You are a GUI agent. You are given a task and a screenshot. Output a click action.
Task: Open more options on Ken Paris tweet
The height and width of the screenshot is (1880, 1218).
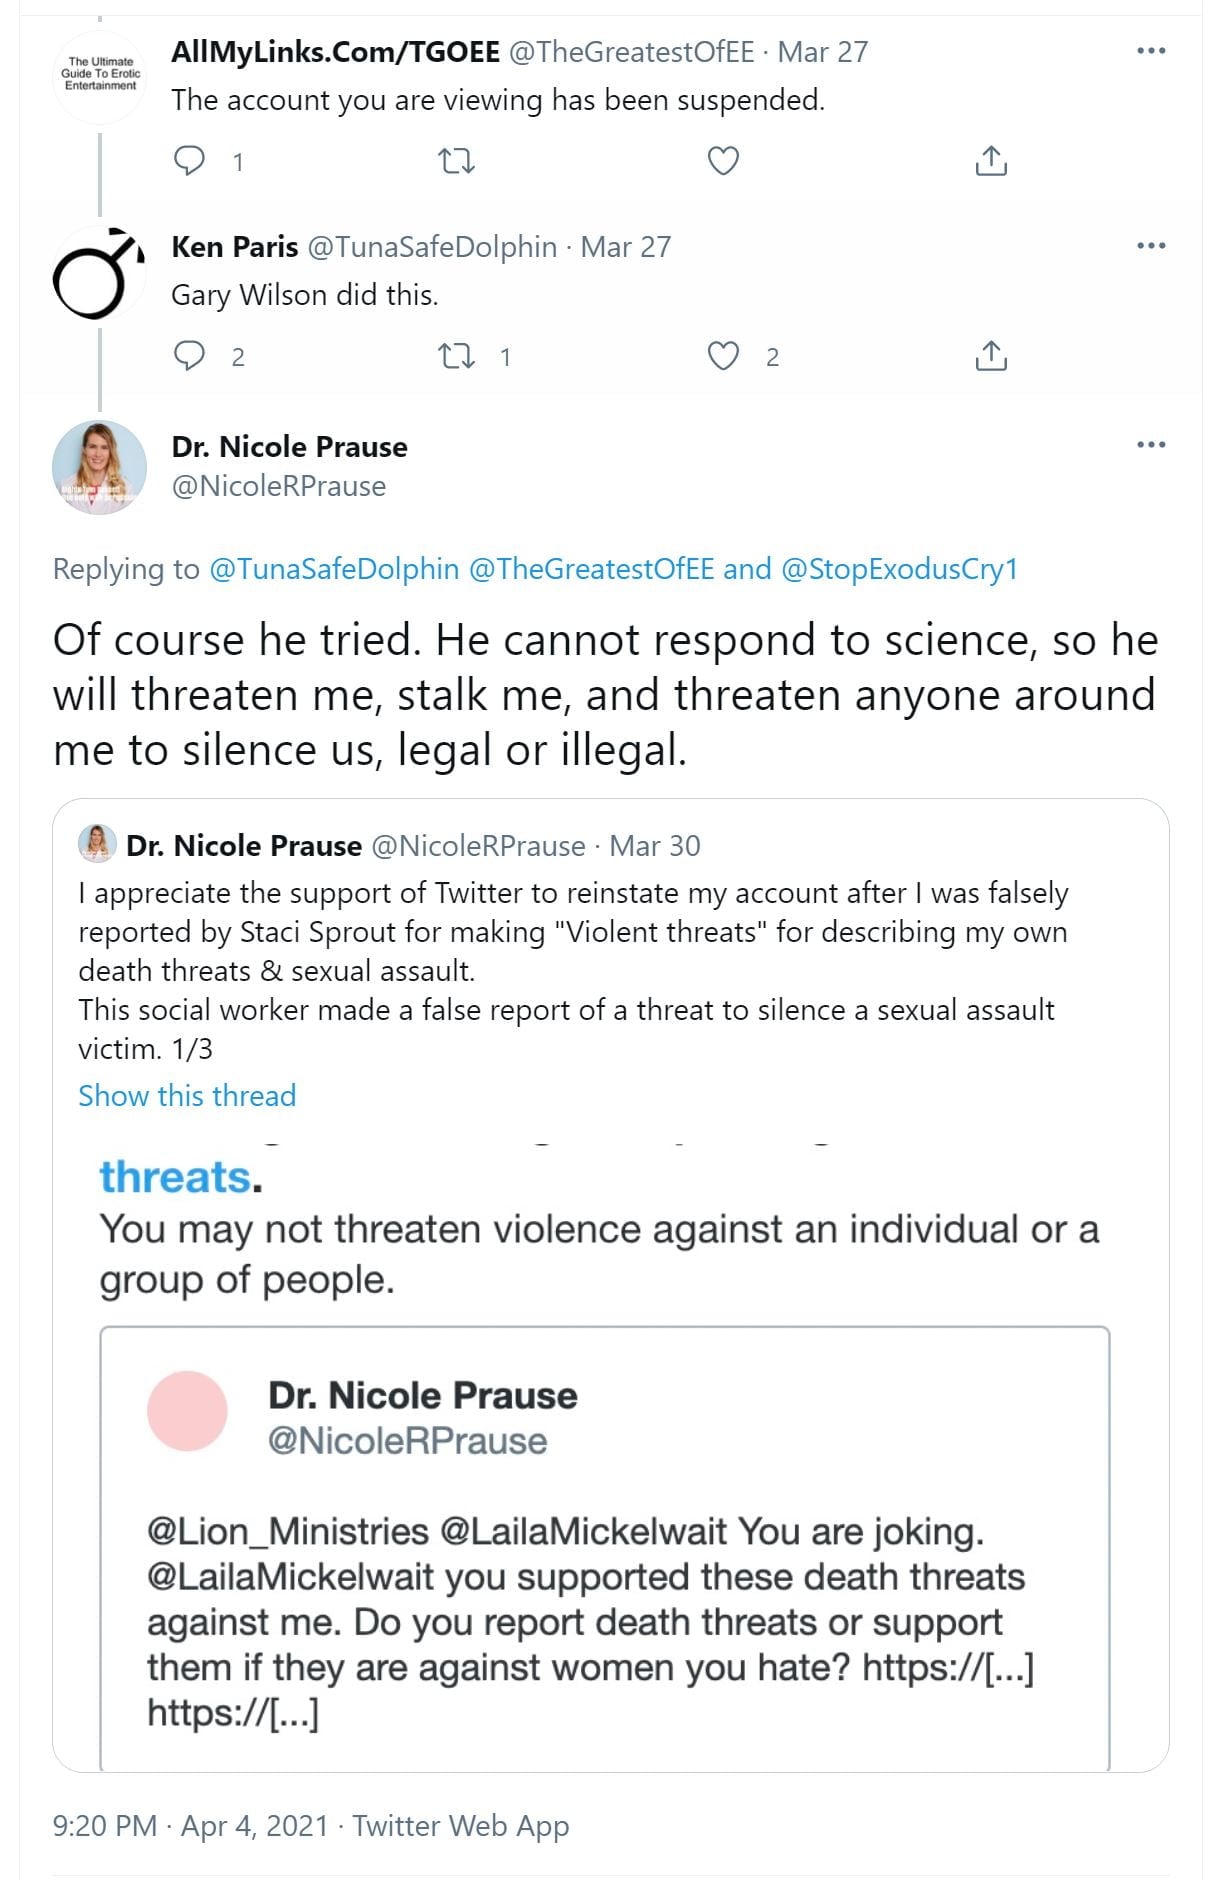pyautogui.click(x=1151, y=246)
